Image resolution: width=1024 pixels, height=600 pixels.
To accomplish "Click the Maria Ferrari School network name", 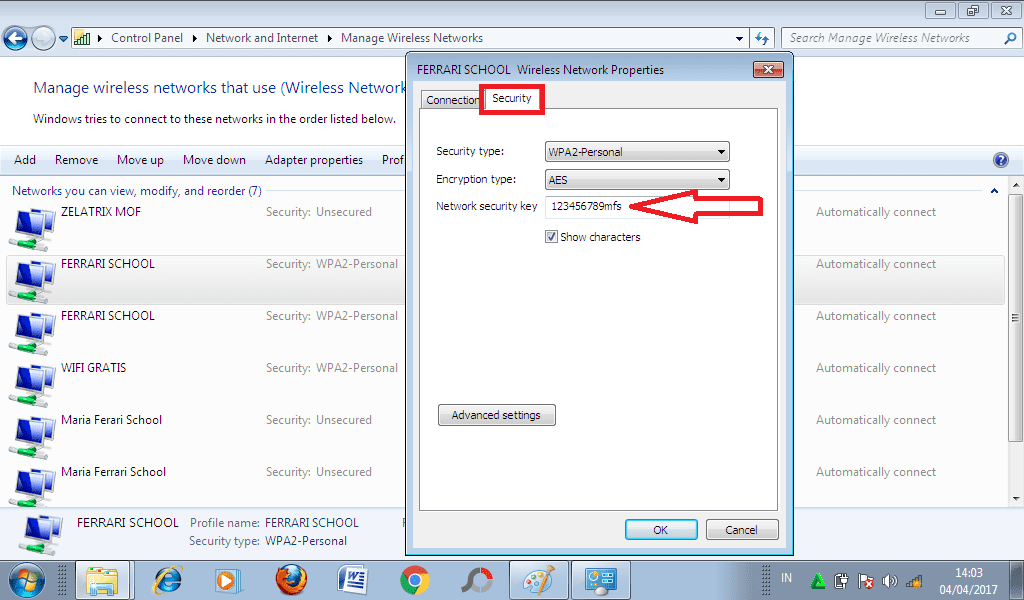I will tap(114, 471).
